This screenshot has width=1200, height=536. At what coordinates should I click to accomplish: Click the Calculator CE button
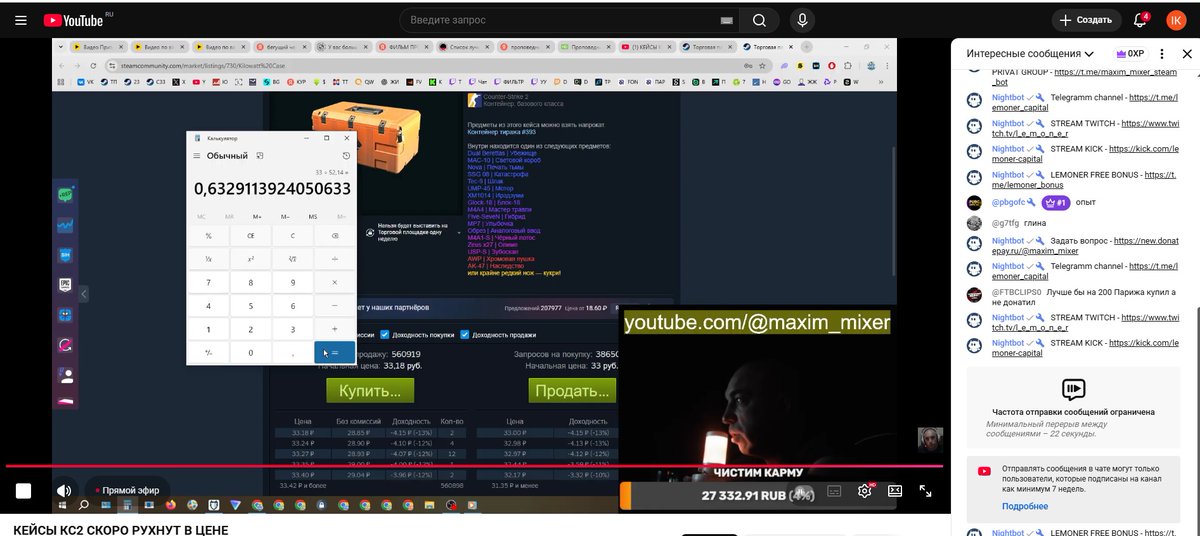pyautogui.click(x=250, y=236)
